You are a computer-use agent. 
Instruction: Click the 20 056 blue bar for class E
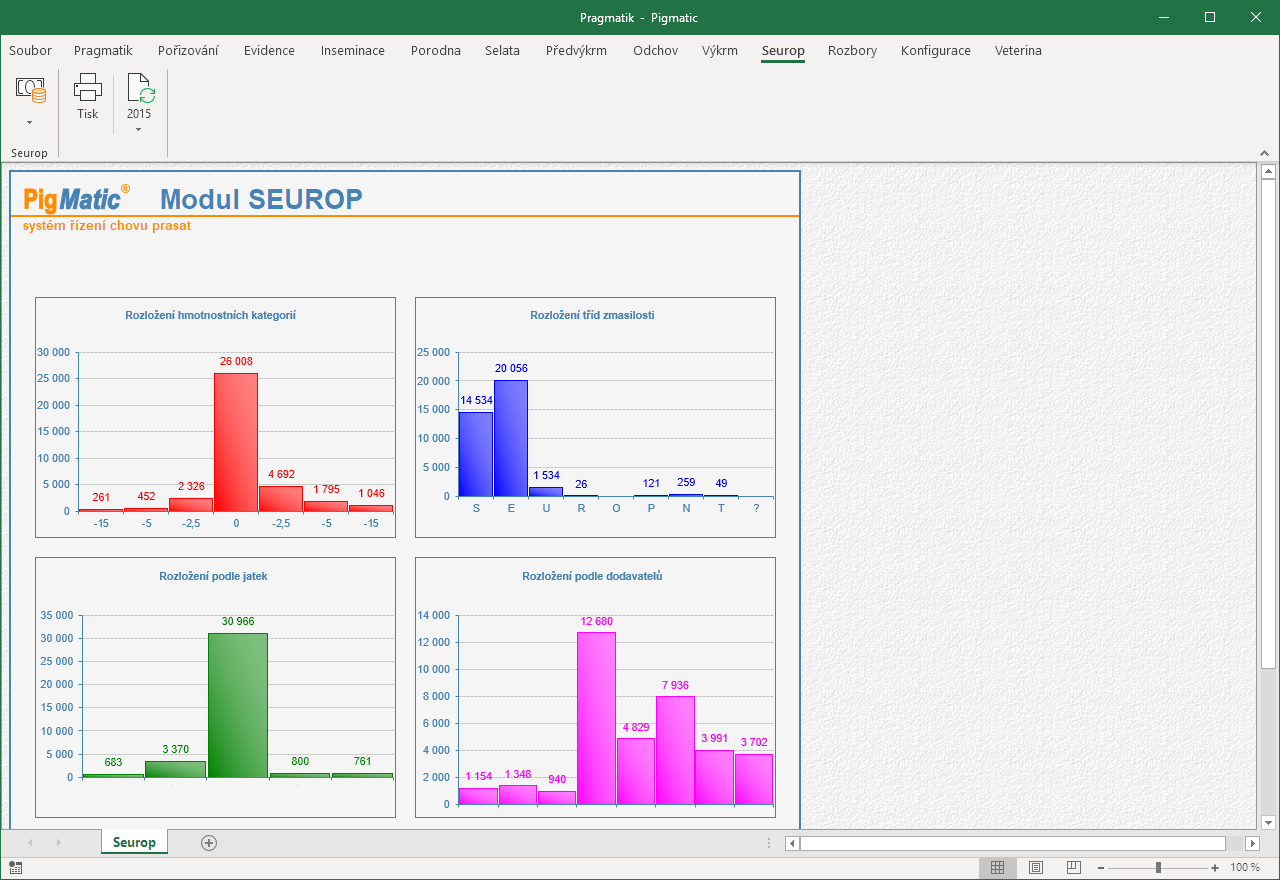[511, 438]
